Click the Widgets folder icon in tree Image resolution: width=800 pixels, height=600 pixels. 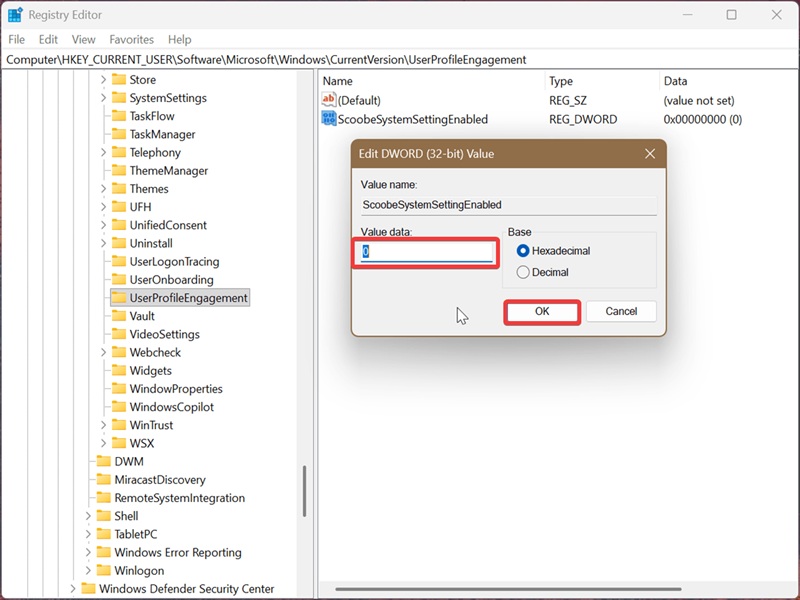click(x=119, y=370)
